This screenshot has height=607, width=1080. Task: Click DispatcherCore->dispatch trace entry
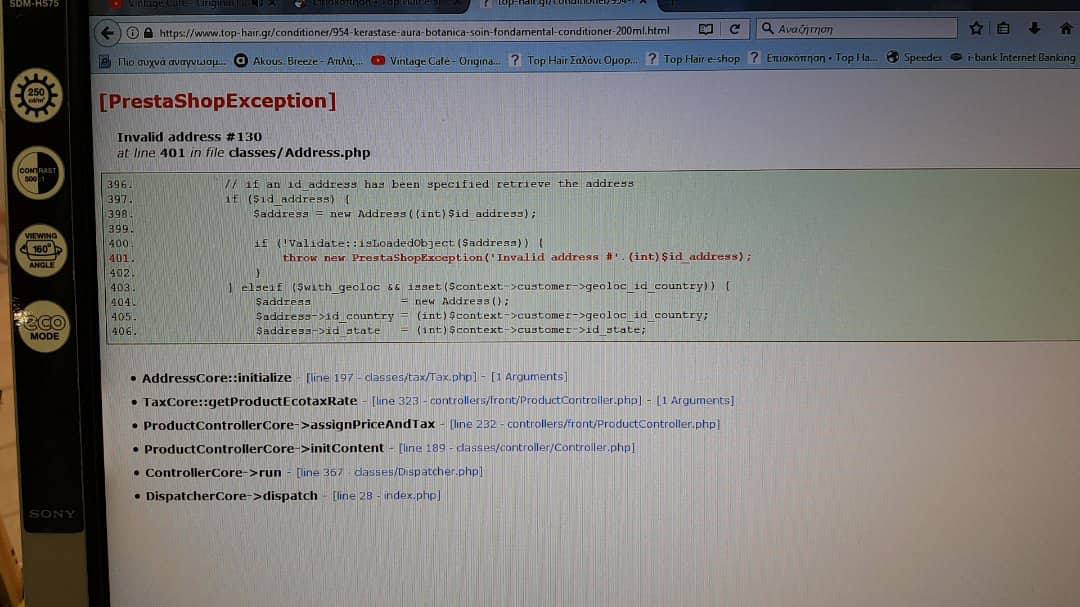pyautogui.click(x=231, y=496)
